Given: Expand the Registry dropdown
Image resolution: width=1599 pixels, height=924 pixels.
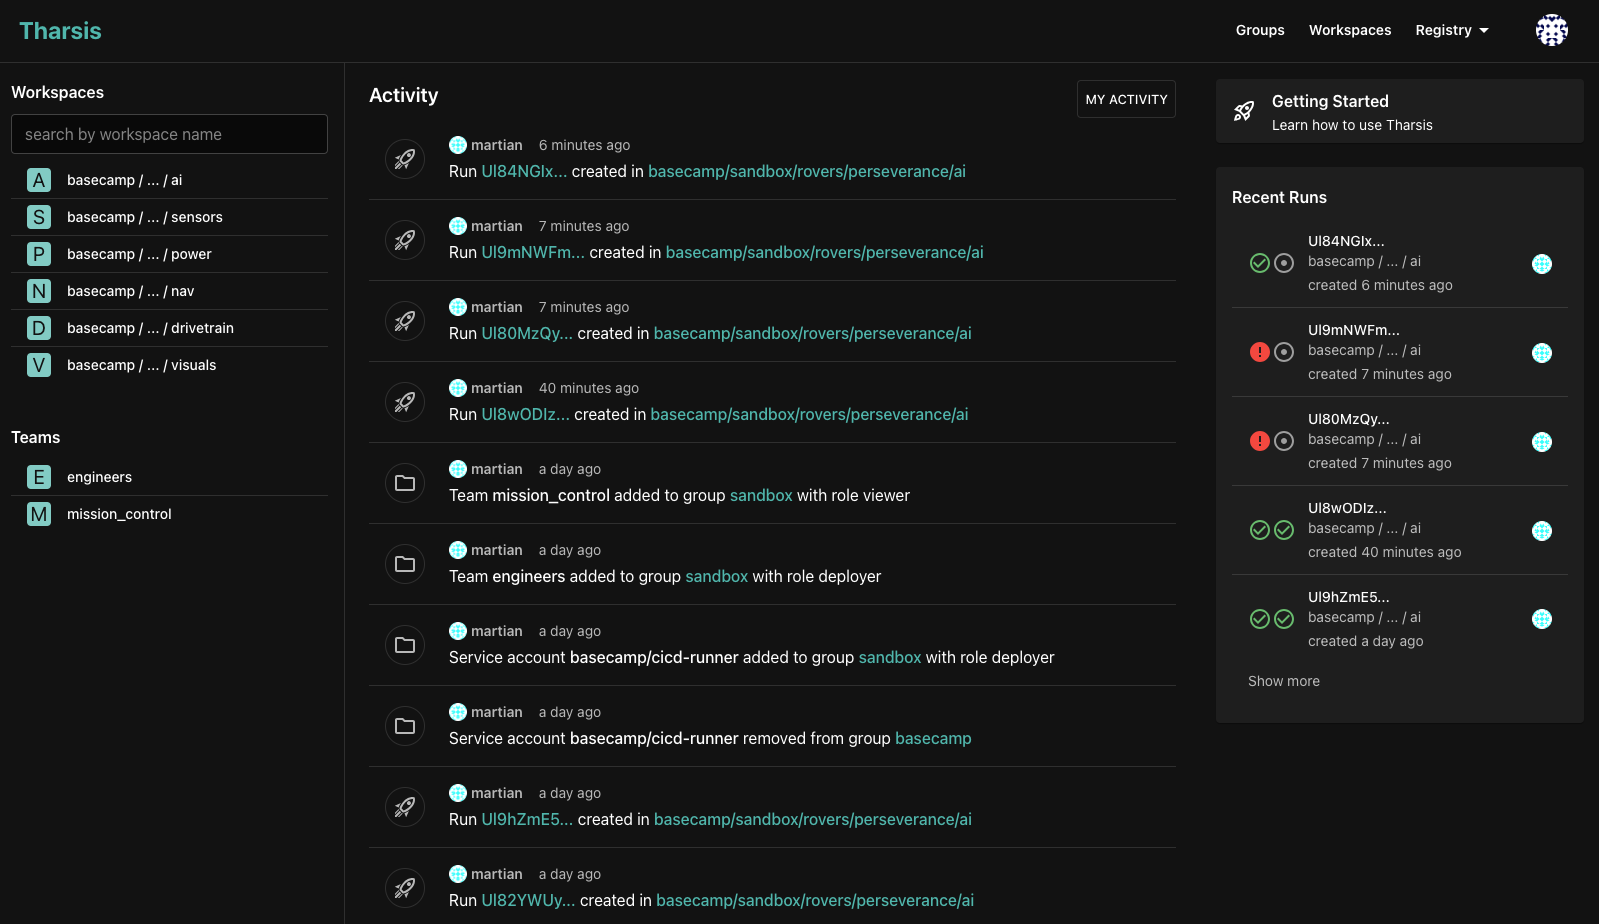Looking at the screenshot, I should (x=1452, y=30).
